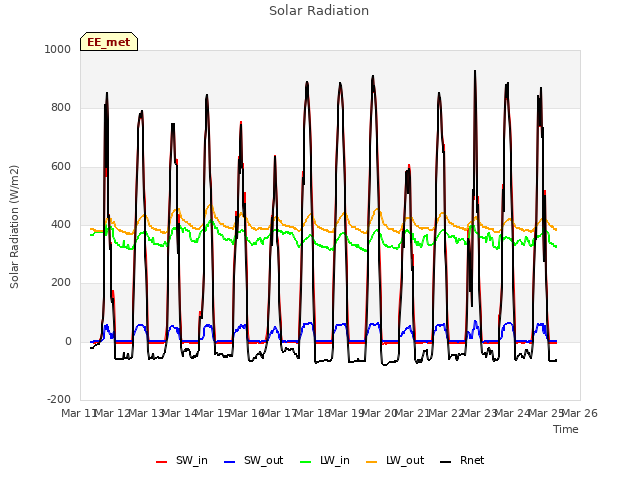Click the Solar Radiation (W/m2) y-axis label
Viewport: 640px width, 480px height.
coord(14,227)
